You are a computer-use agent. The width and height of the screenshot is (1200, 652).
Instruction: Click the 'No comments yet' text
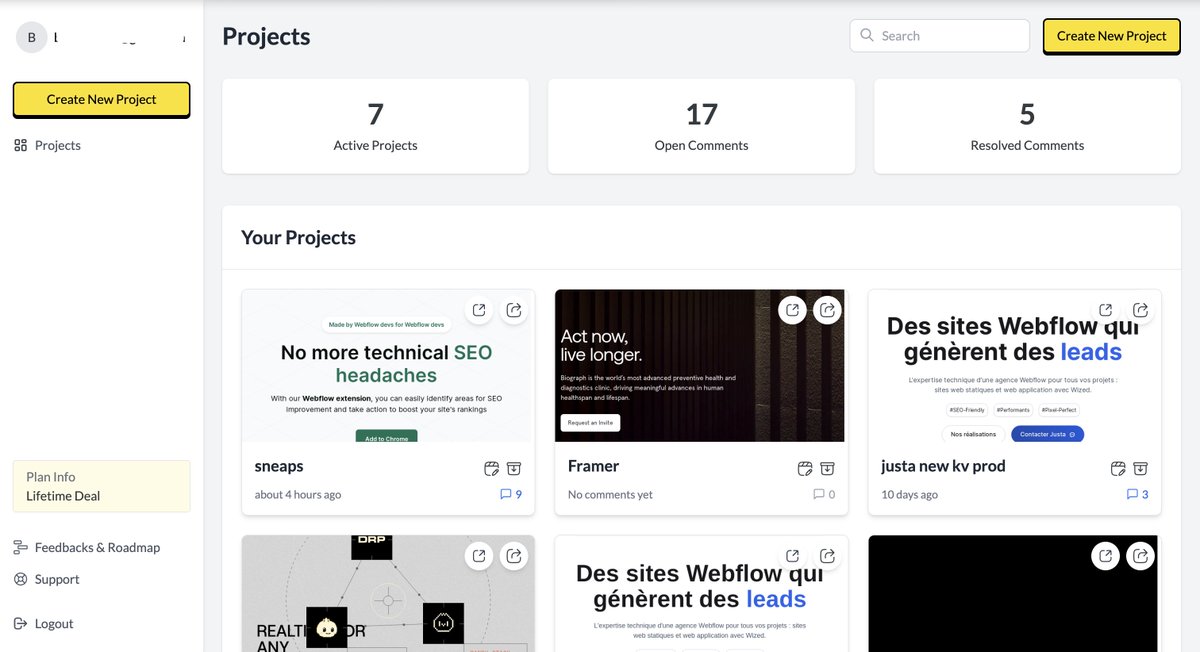pos(610,494)
